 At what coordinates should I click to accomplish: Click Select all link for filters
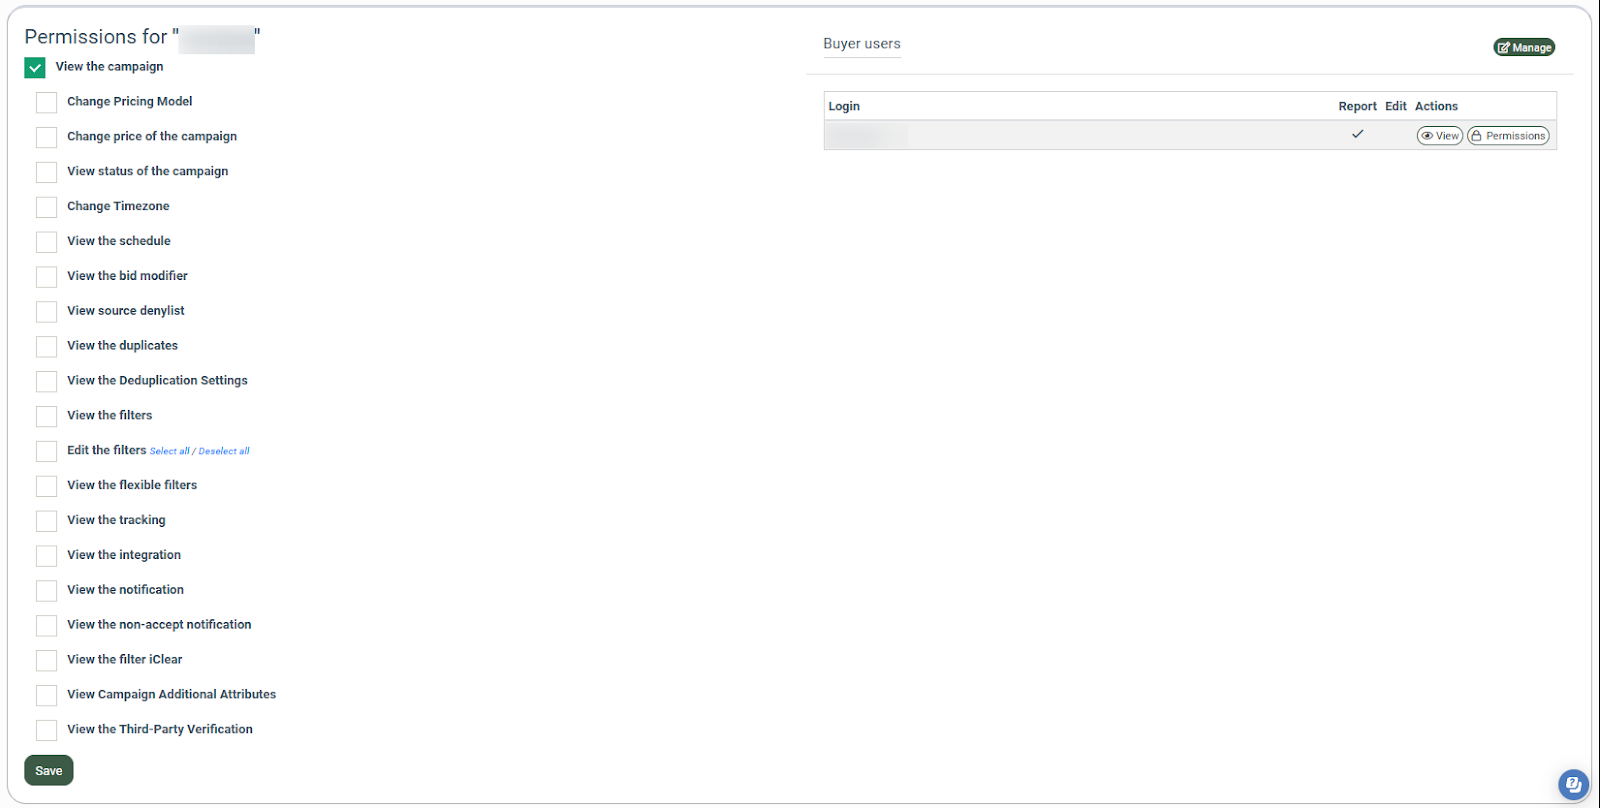click(170, 451)
